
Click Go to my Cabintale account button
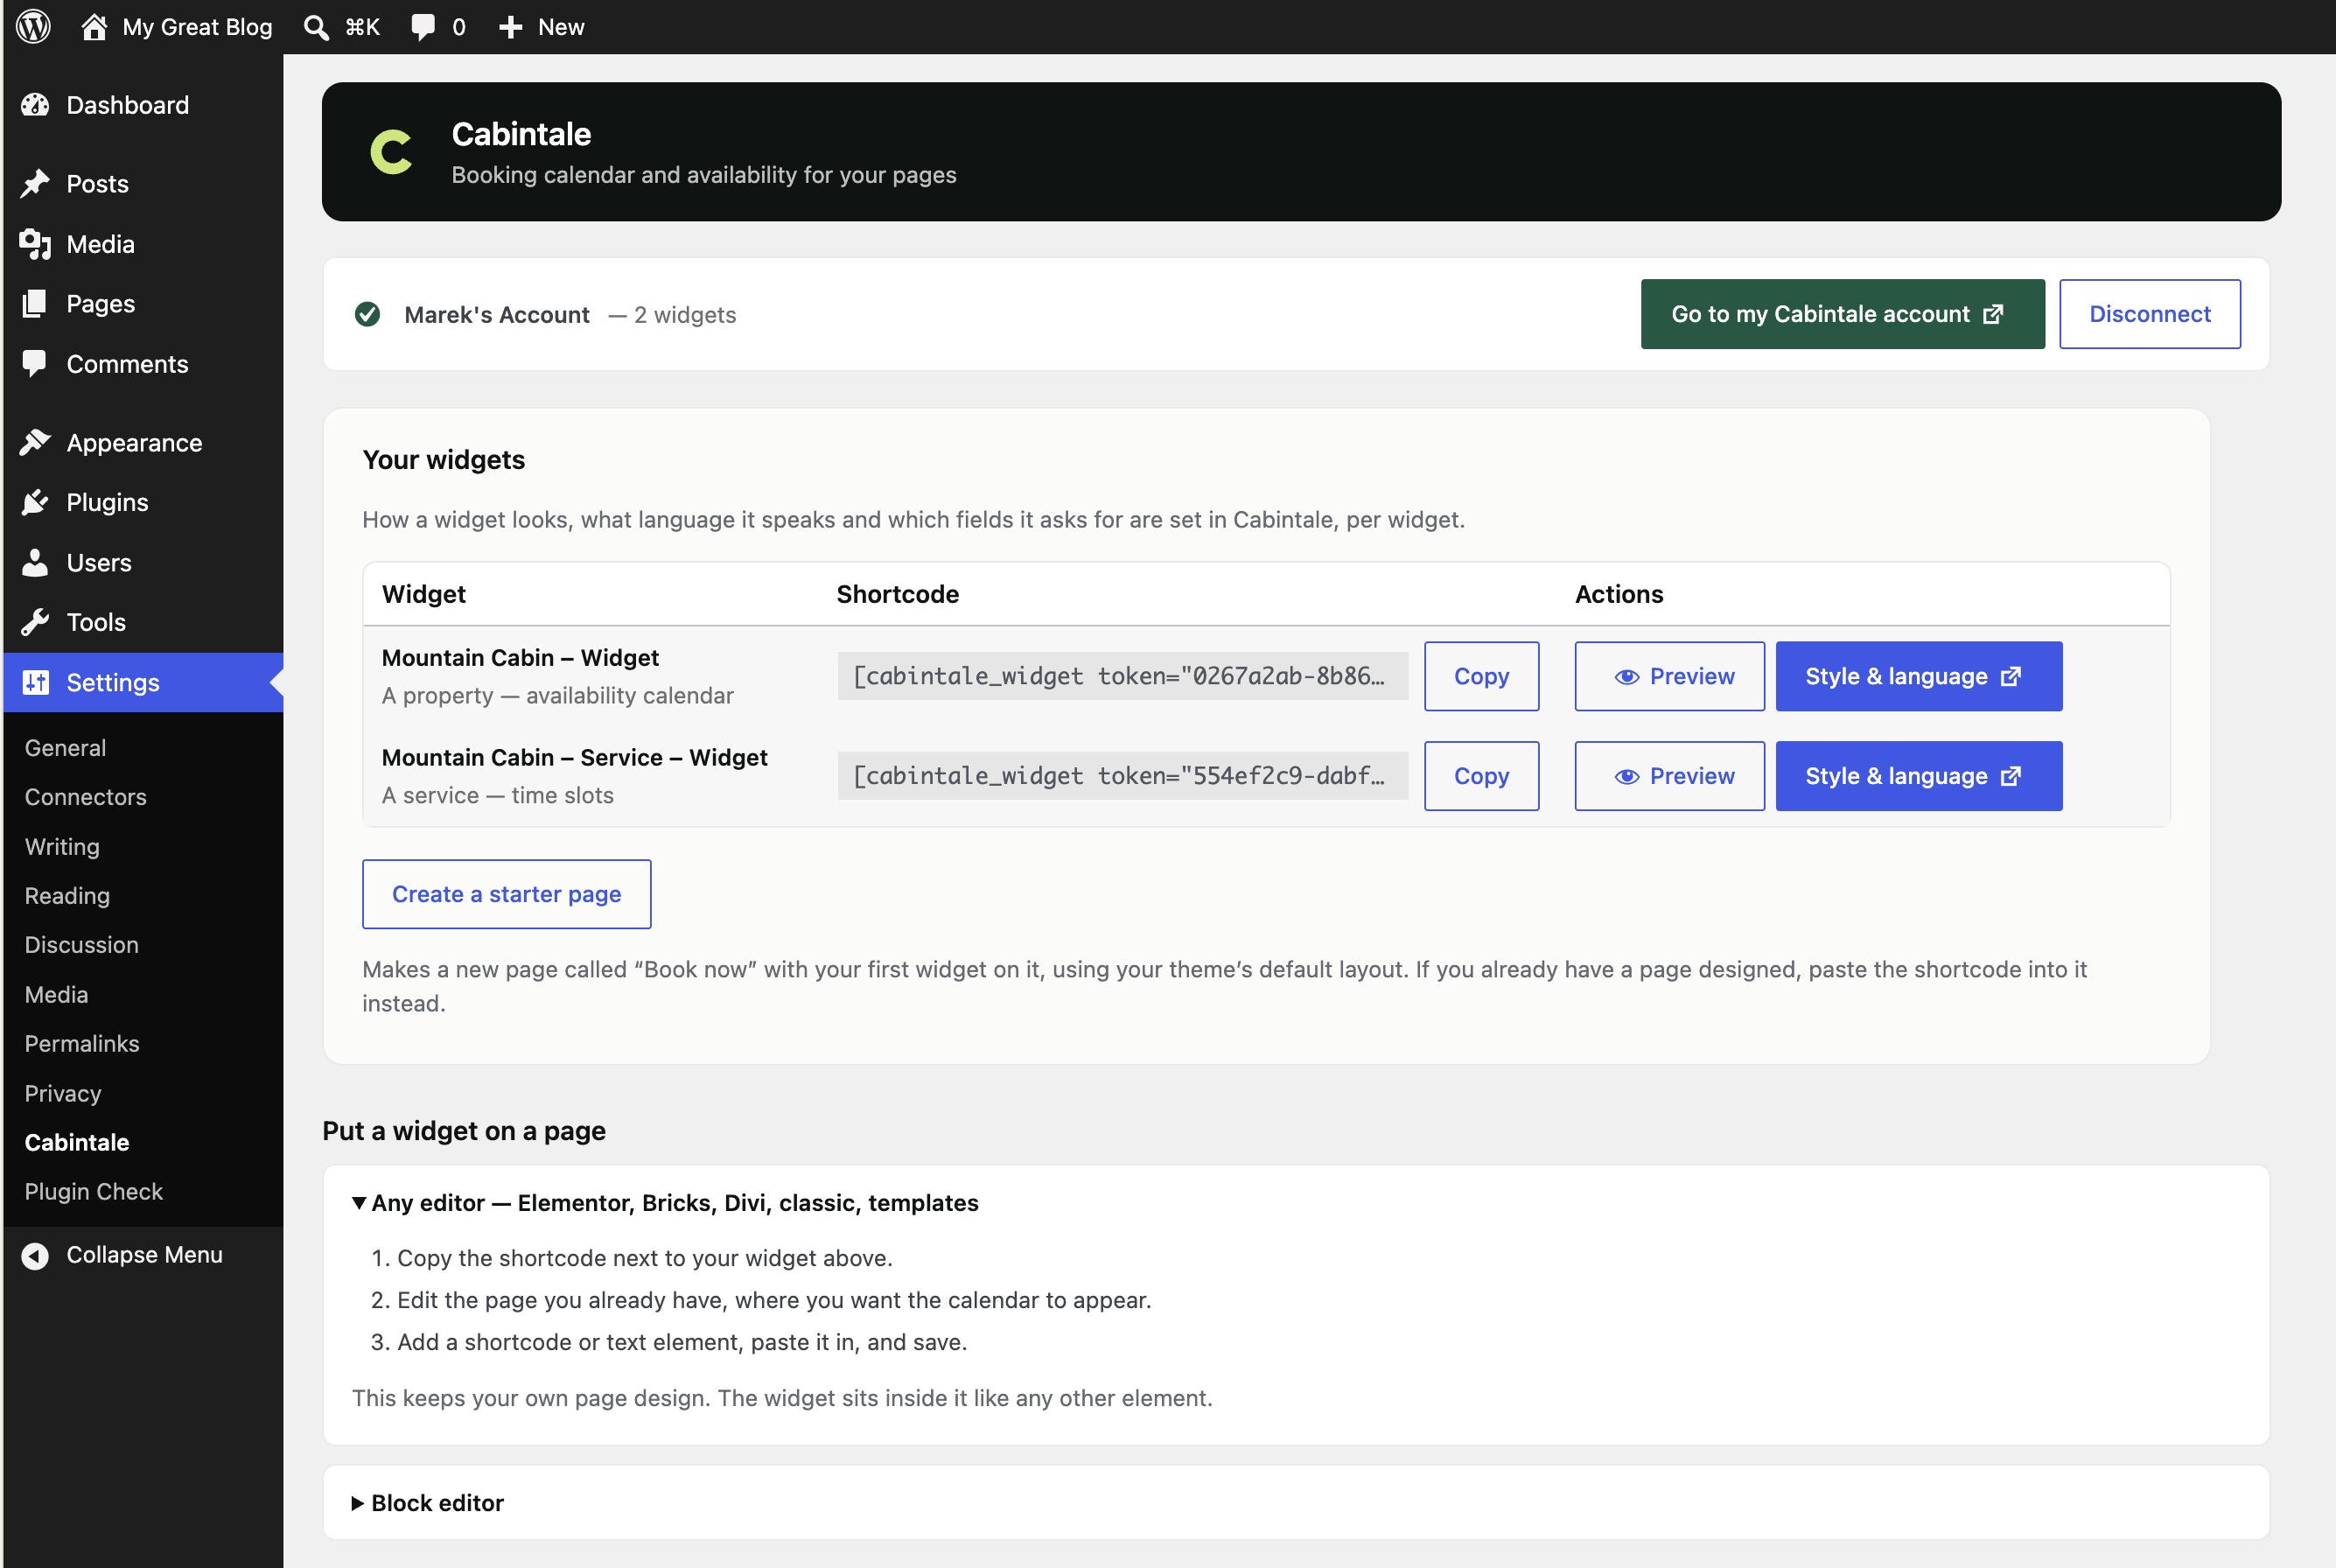[1842, 314]
